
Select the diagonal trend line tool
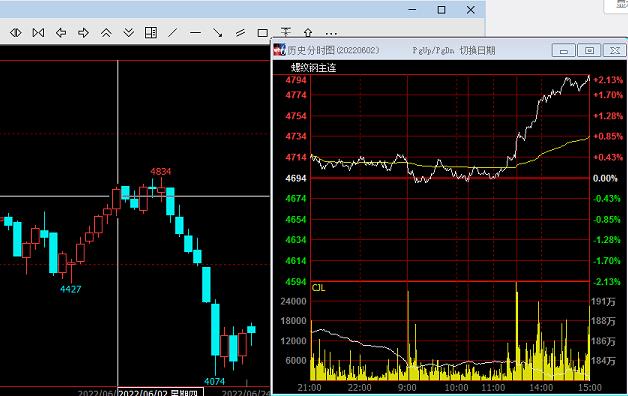point(173,32)
